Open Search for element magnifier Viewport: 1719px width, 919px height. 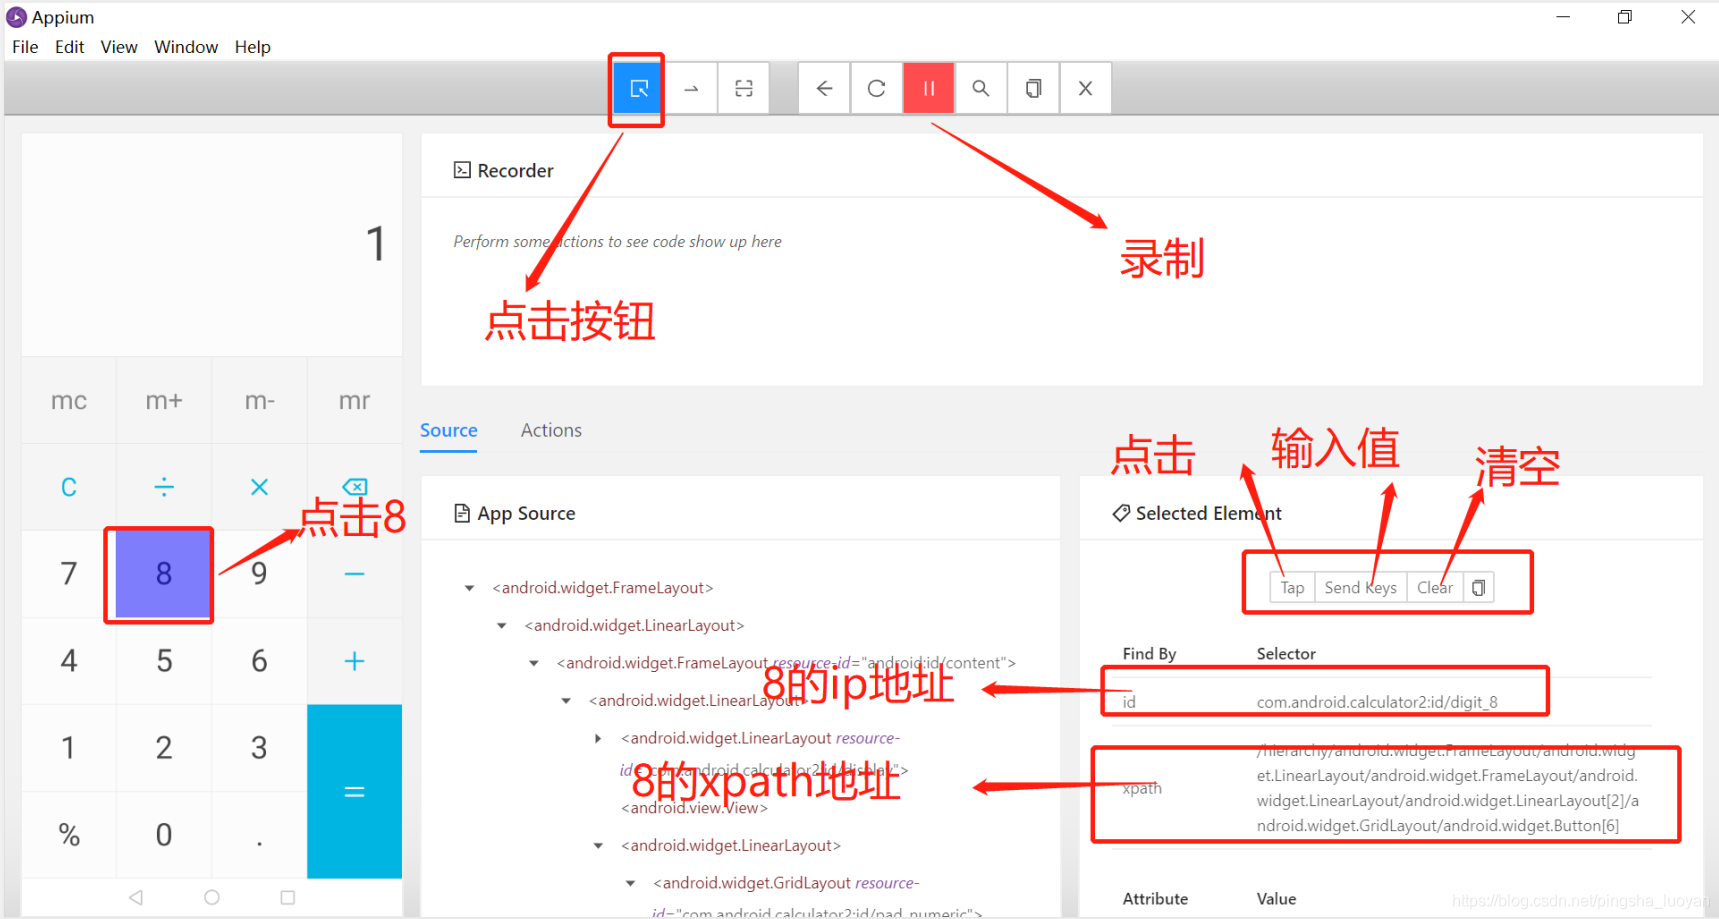pos(981,88)
